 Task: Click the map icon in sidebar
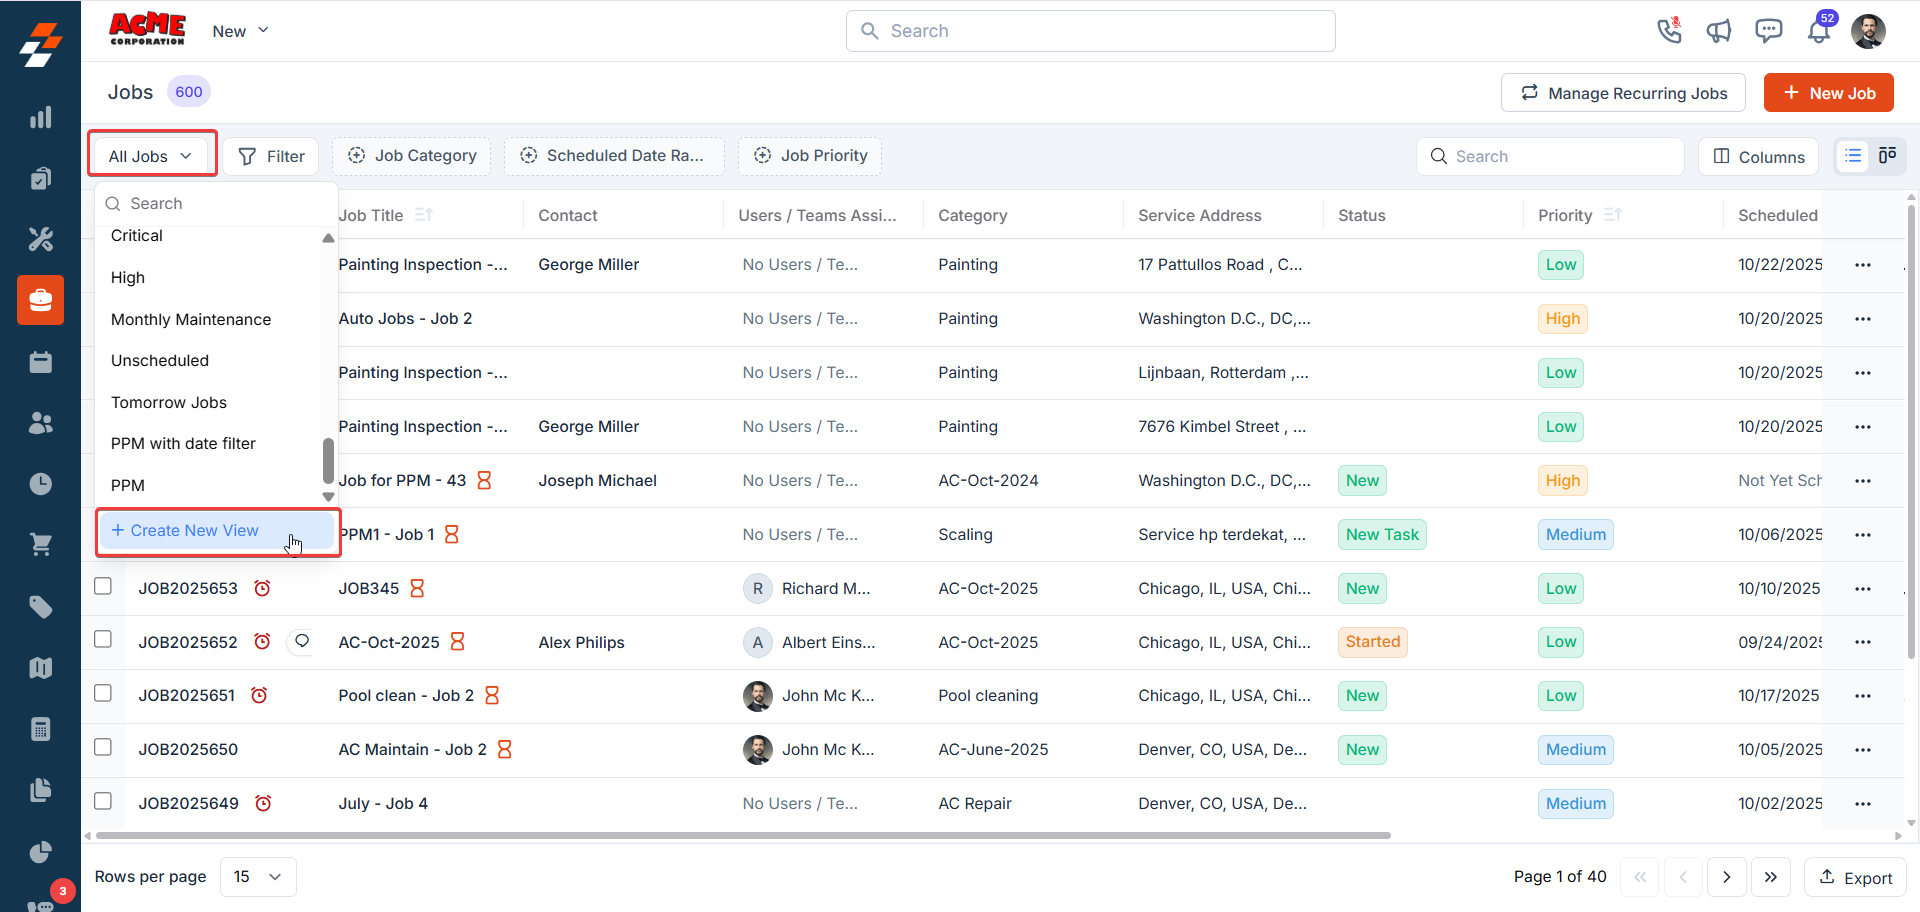(40, 667)
